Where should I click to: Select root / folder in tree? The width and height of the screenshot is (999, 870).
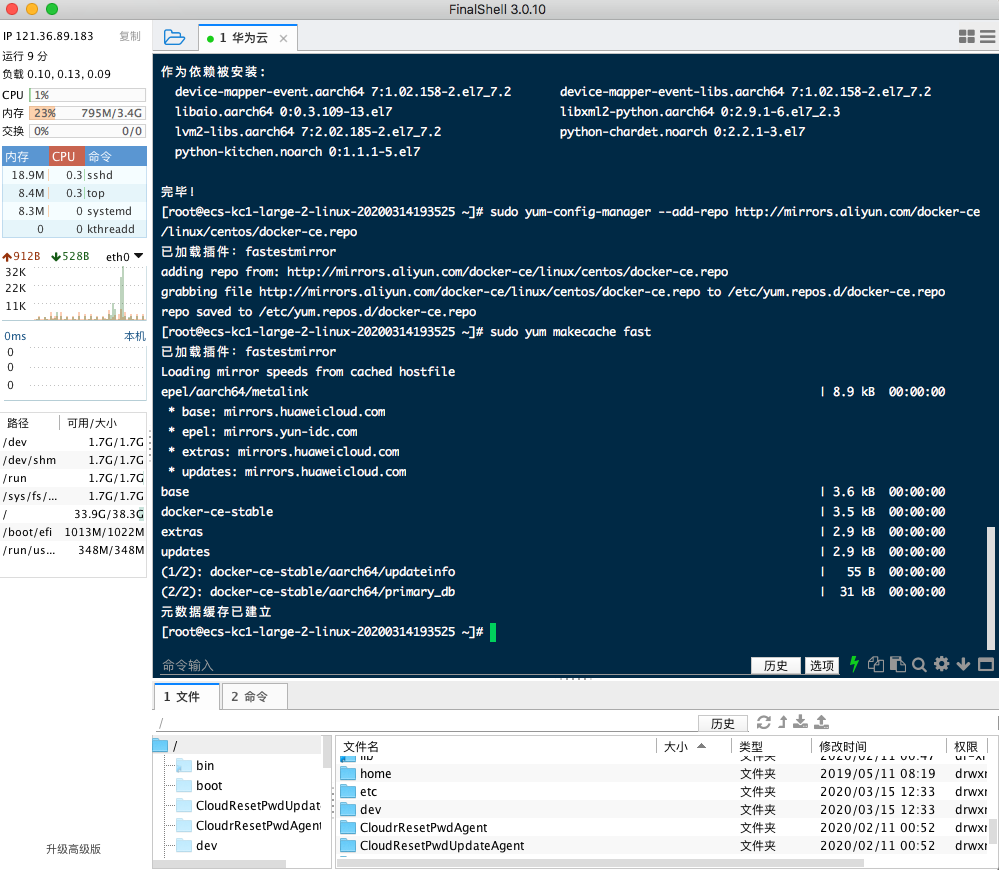pyautogui.click(x=239, y=745)
